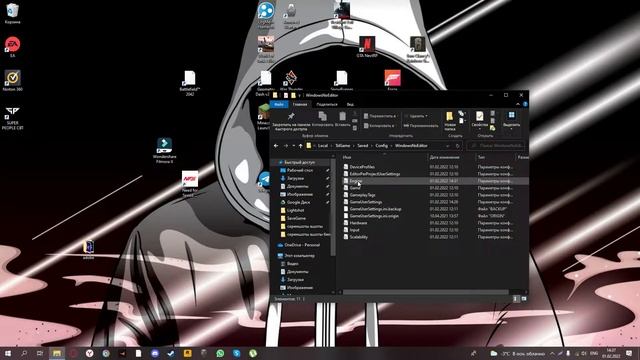Viewport: 640px width, 360px height.
Task: Open the Удалить dropdown in ribbon
Action: (x=416, y=116)
